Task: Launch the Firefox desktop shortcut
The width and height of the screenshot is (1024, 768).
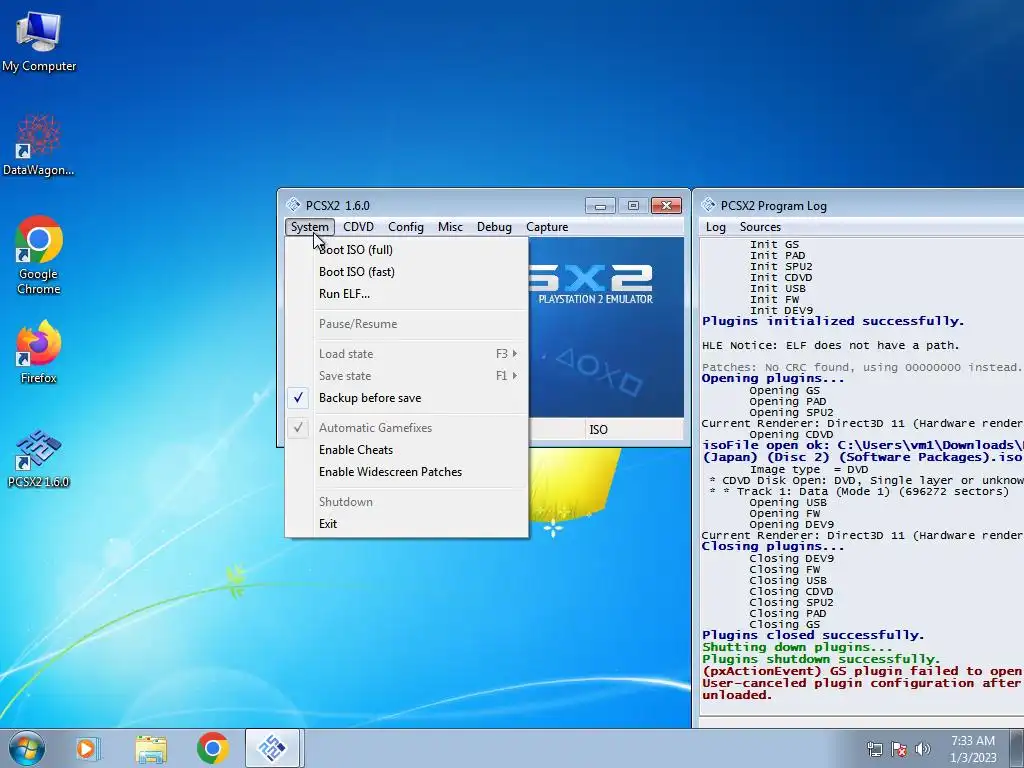Action: [x=39, y=351]
